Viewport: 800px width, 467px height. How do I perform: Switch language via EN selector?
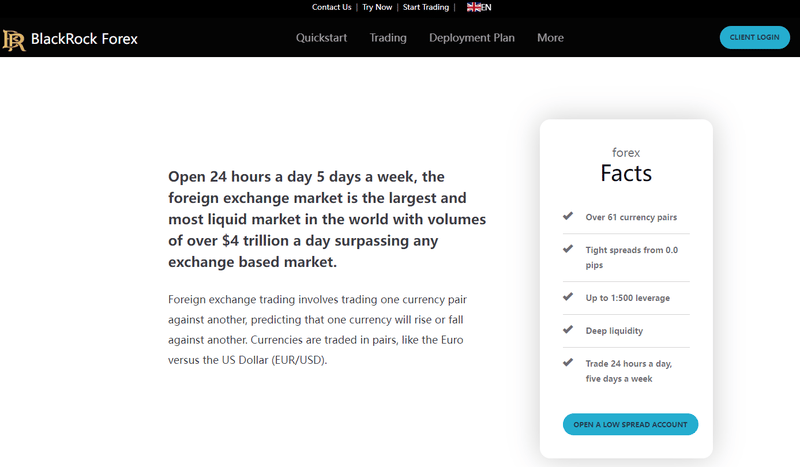[486, 7]
